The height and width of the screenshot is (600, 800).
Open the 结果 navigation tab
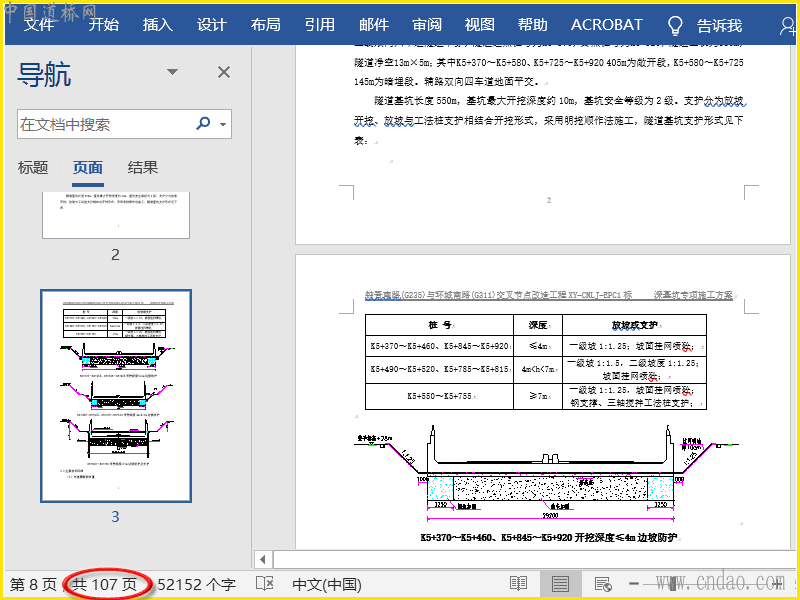tap(142, 167)
